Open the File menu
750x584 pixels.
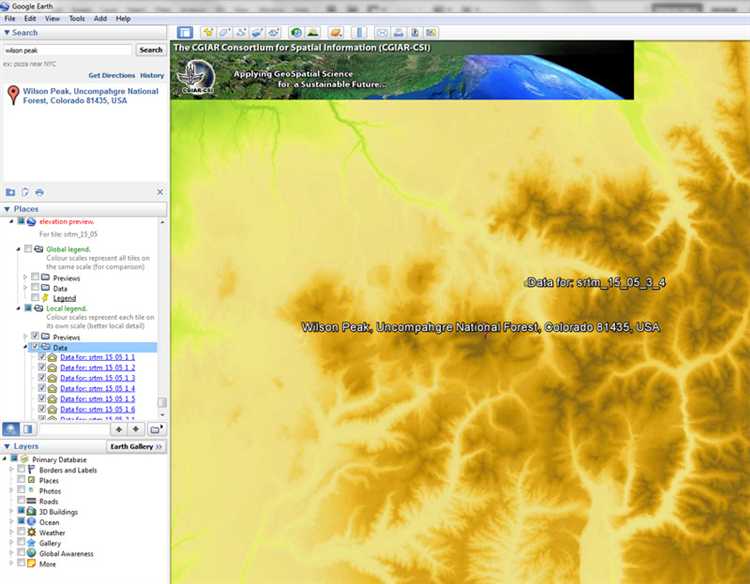10,19
